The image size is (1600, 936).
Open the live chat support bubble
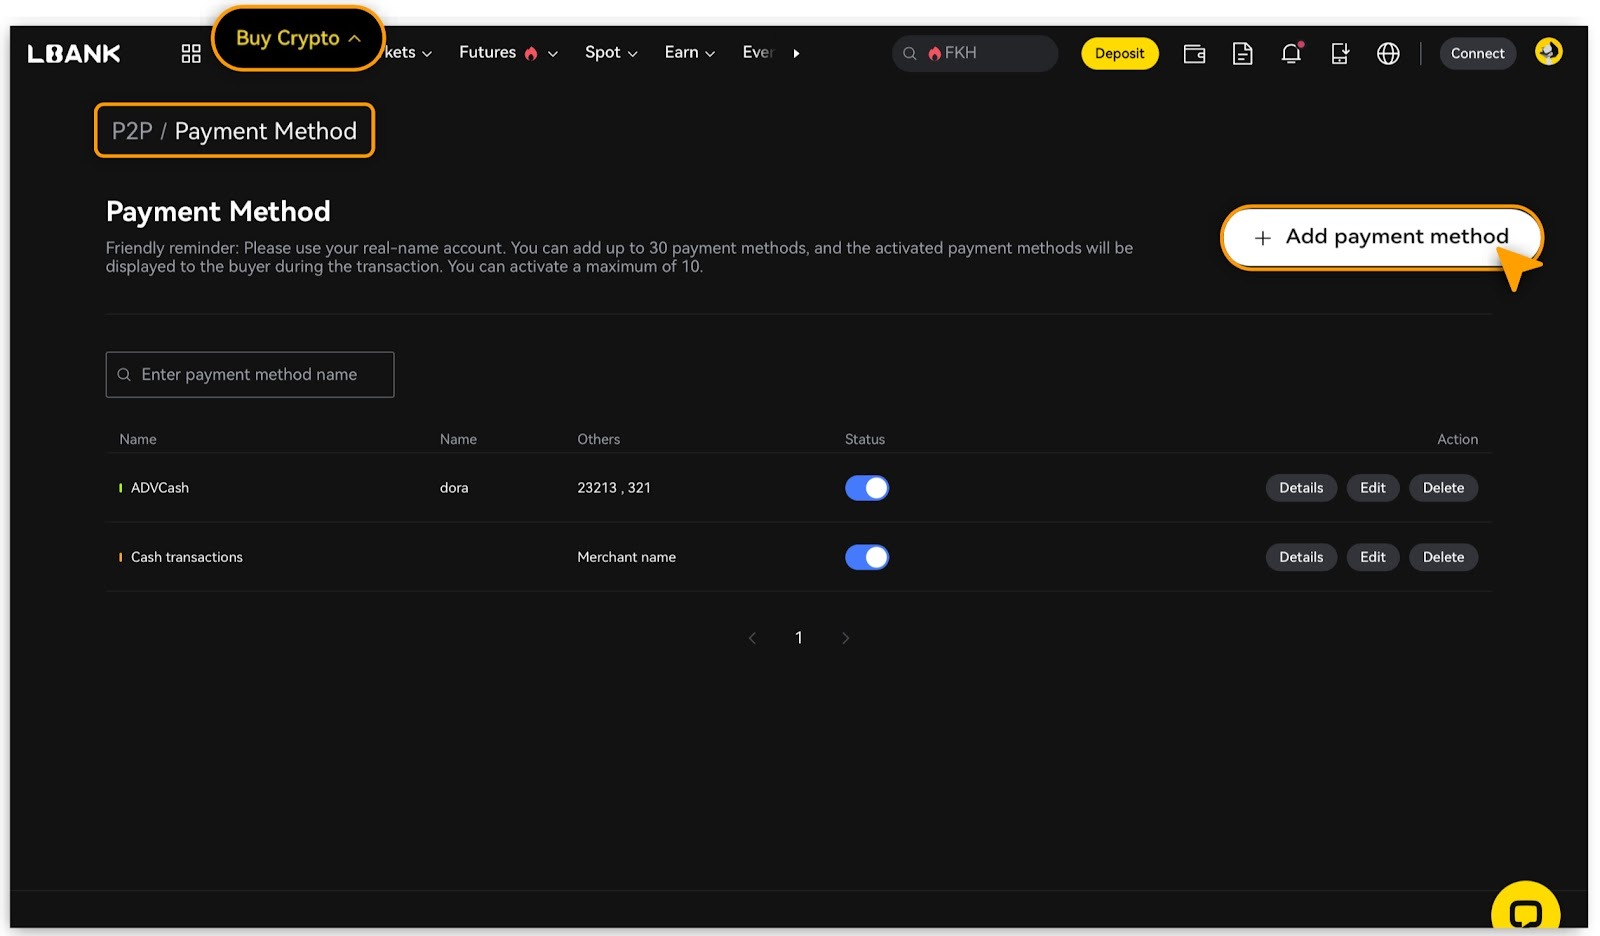click(x=1525, y=911)
